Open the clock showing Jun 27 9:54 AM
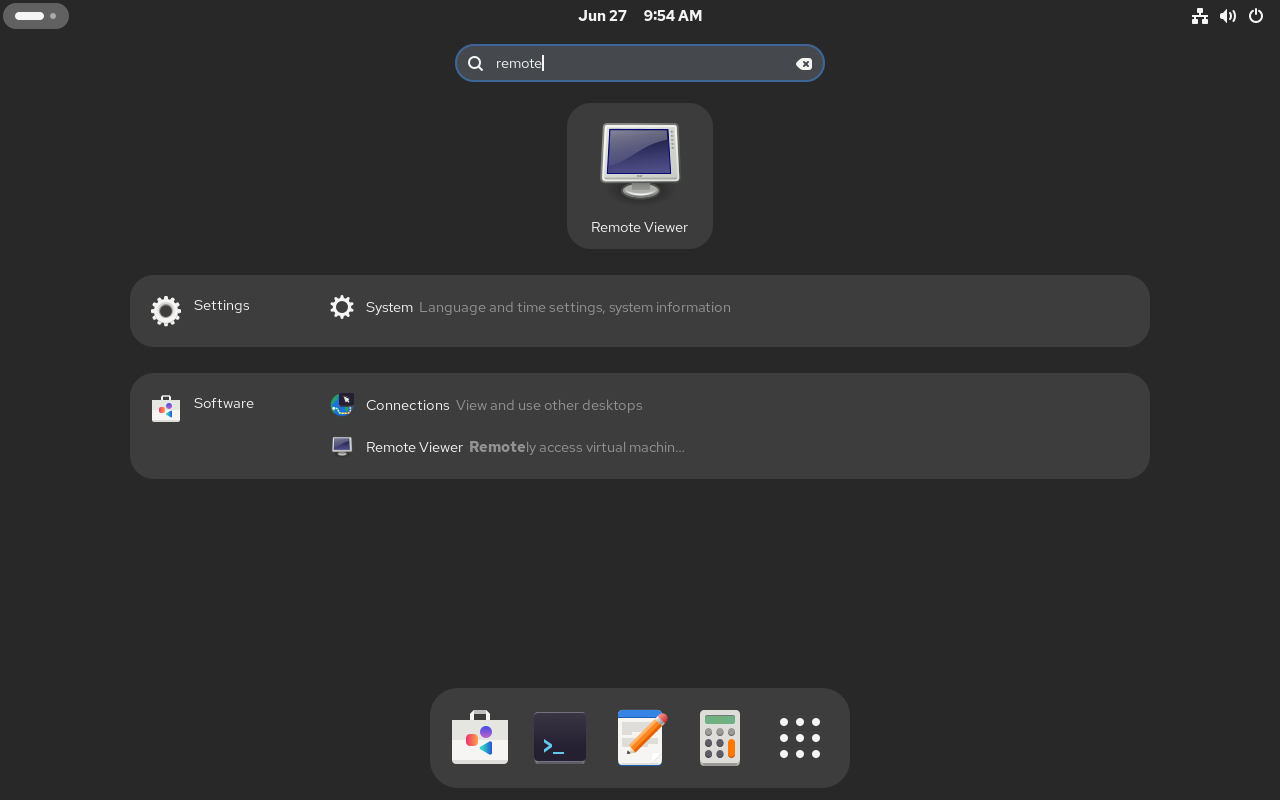Image resolution: width=1280 pixels, height=800 pixels. [x=640, y=16]
